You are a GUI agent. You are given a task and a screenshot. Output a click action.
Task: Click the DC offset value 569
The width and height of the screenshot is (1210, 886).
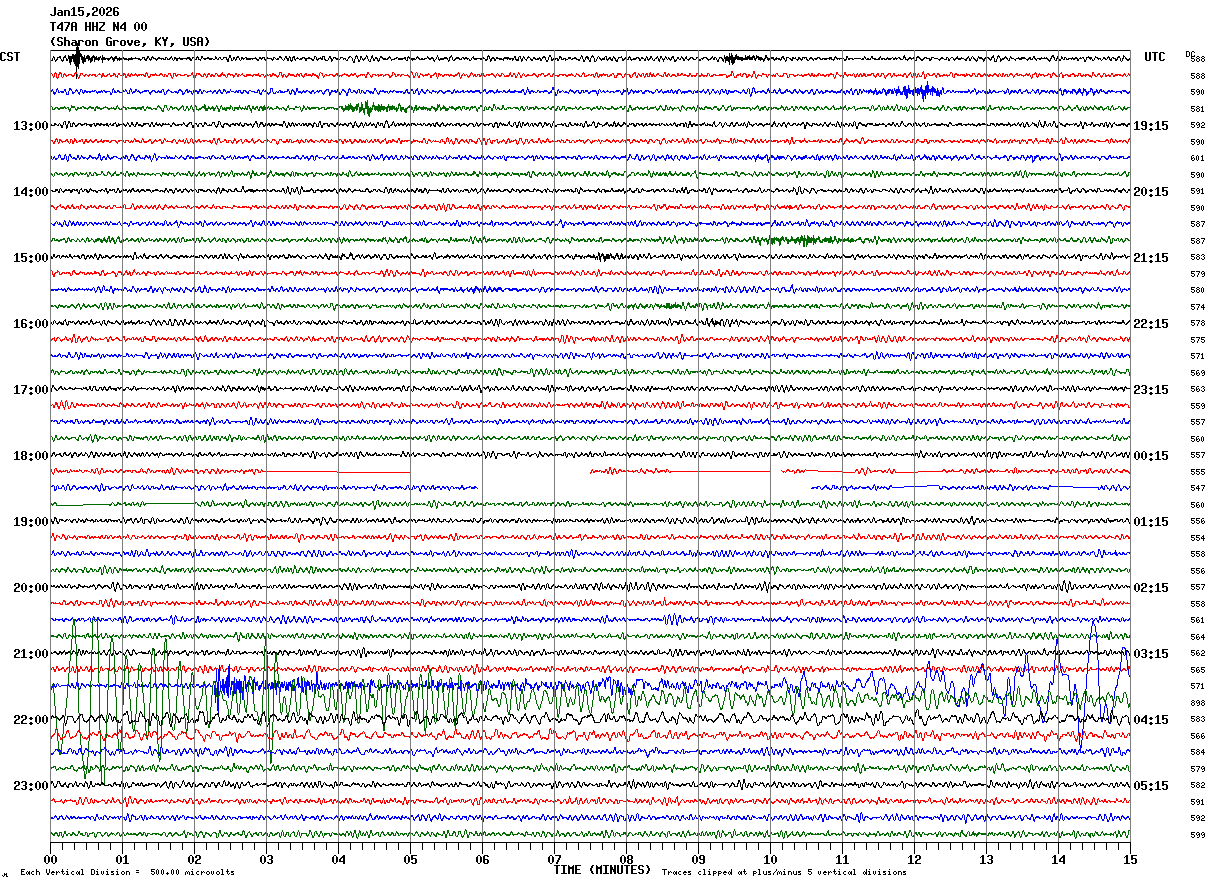pyautogui.click(x=1197, y=373)
